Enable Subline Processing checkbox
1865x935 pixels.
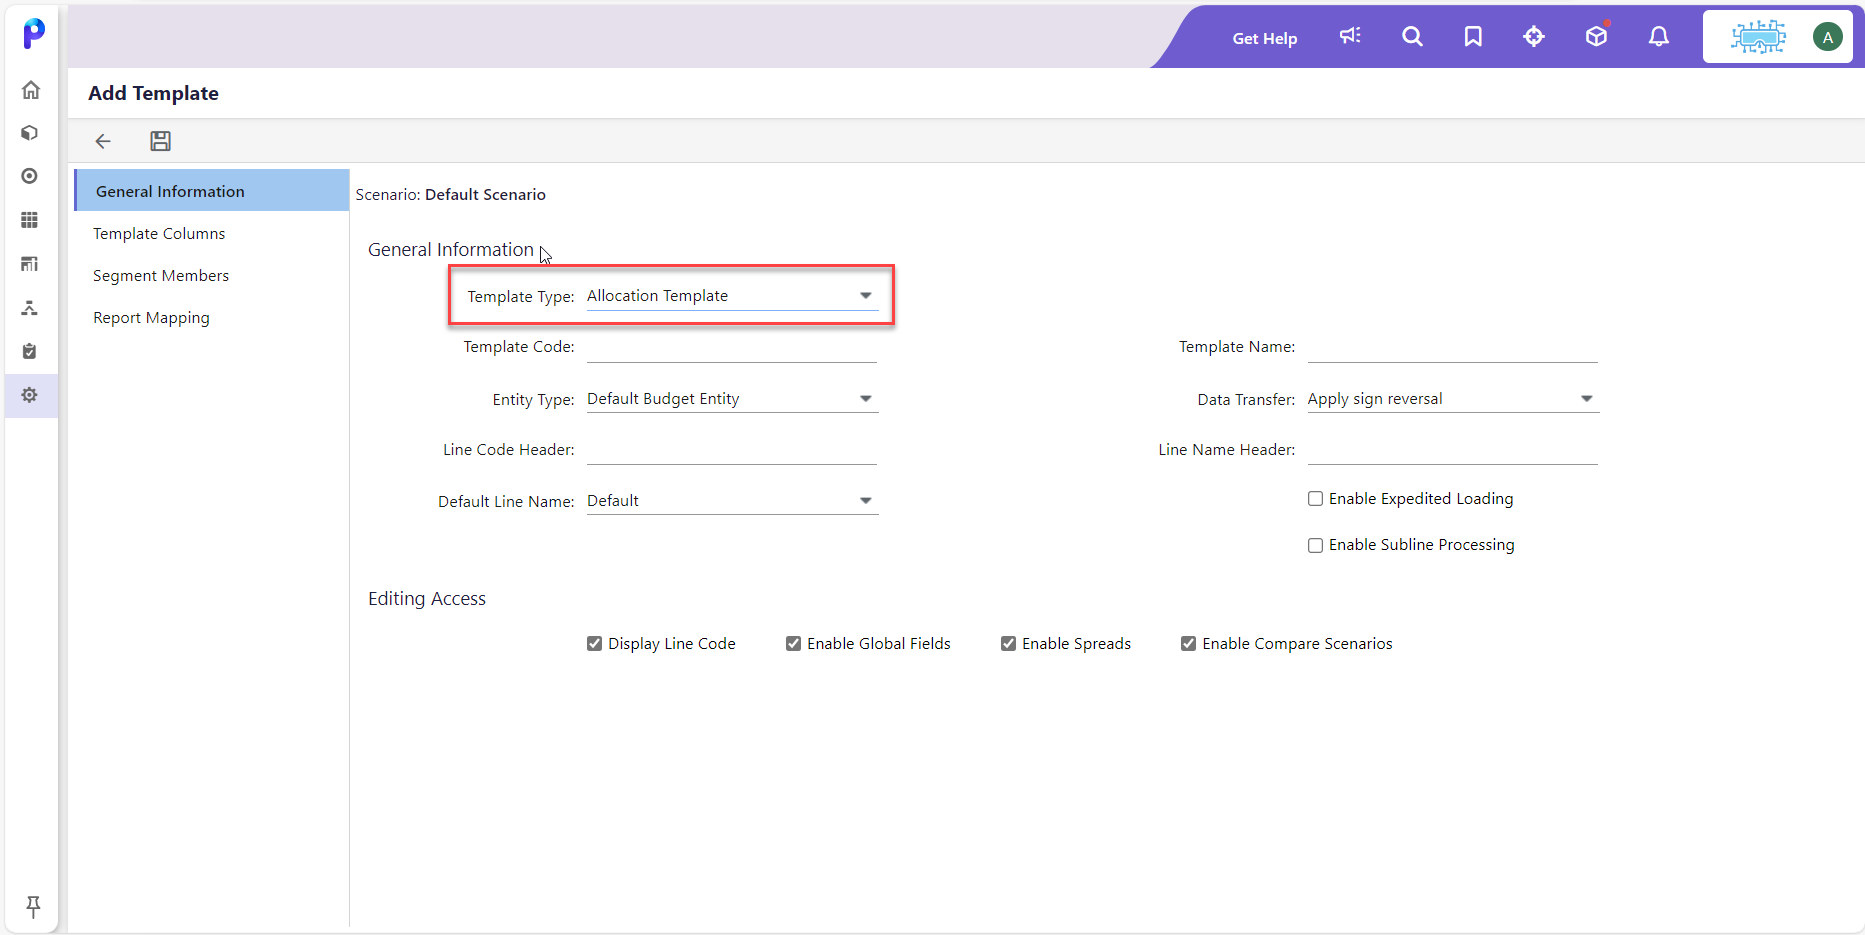(x=1316, y=545)
